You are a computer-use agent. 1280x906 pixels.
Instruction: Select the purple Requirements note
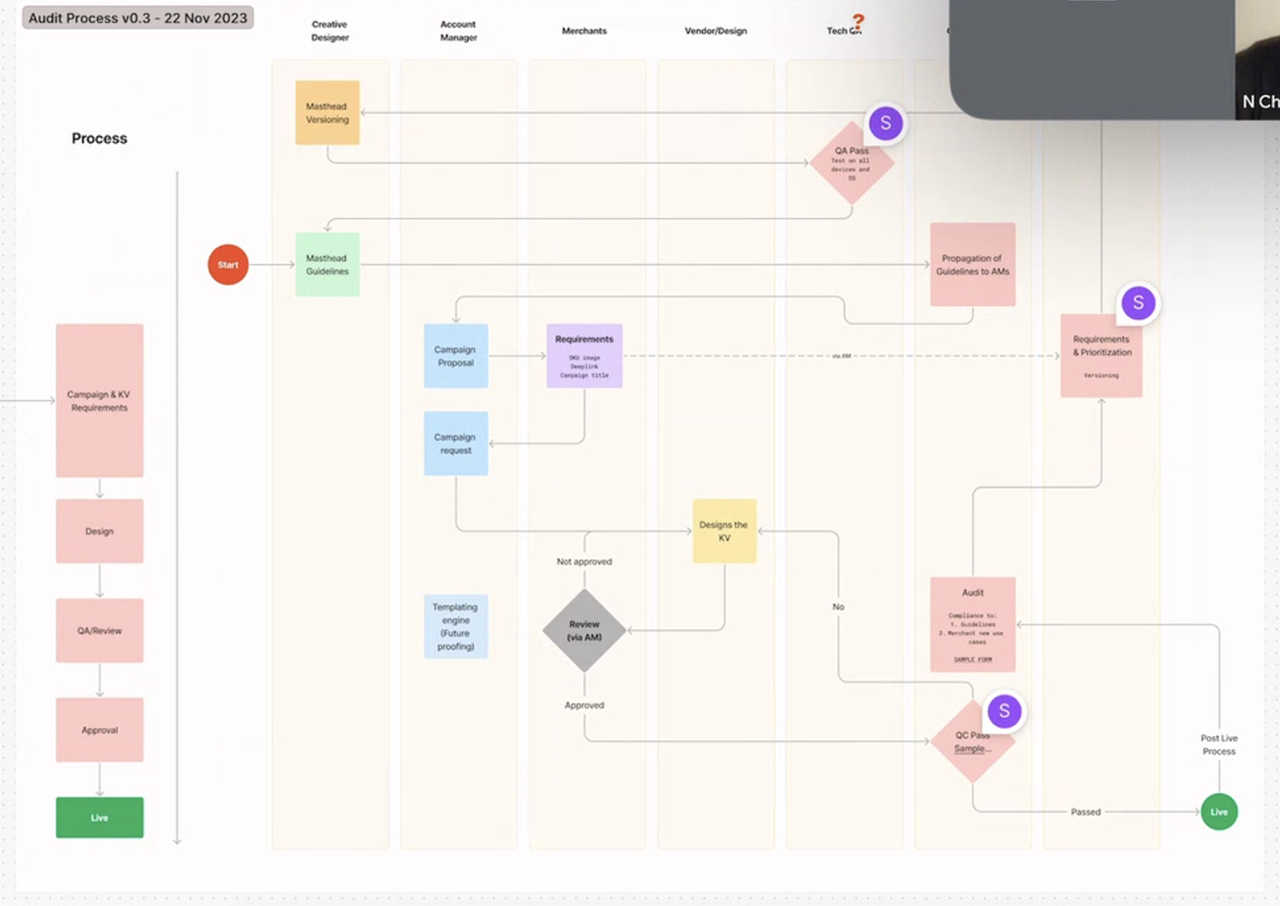coord(584,356)
